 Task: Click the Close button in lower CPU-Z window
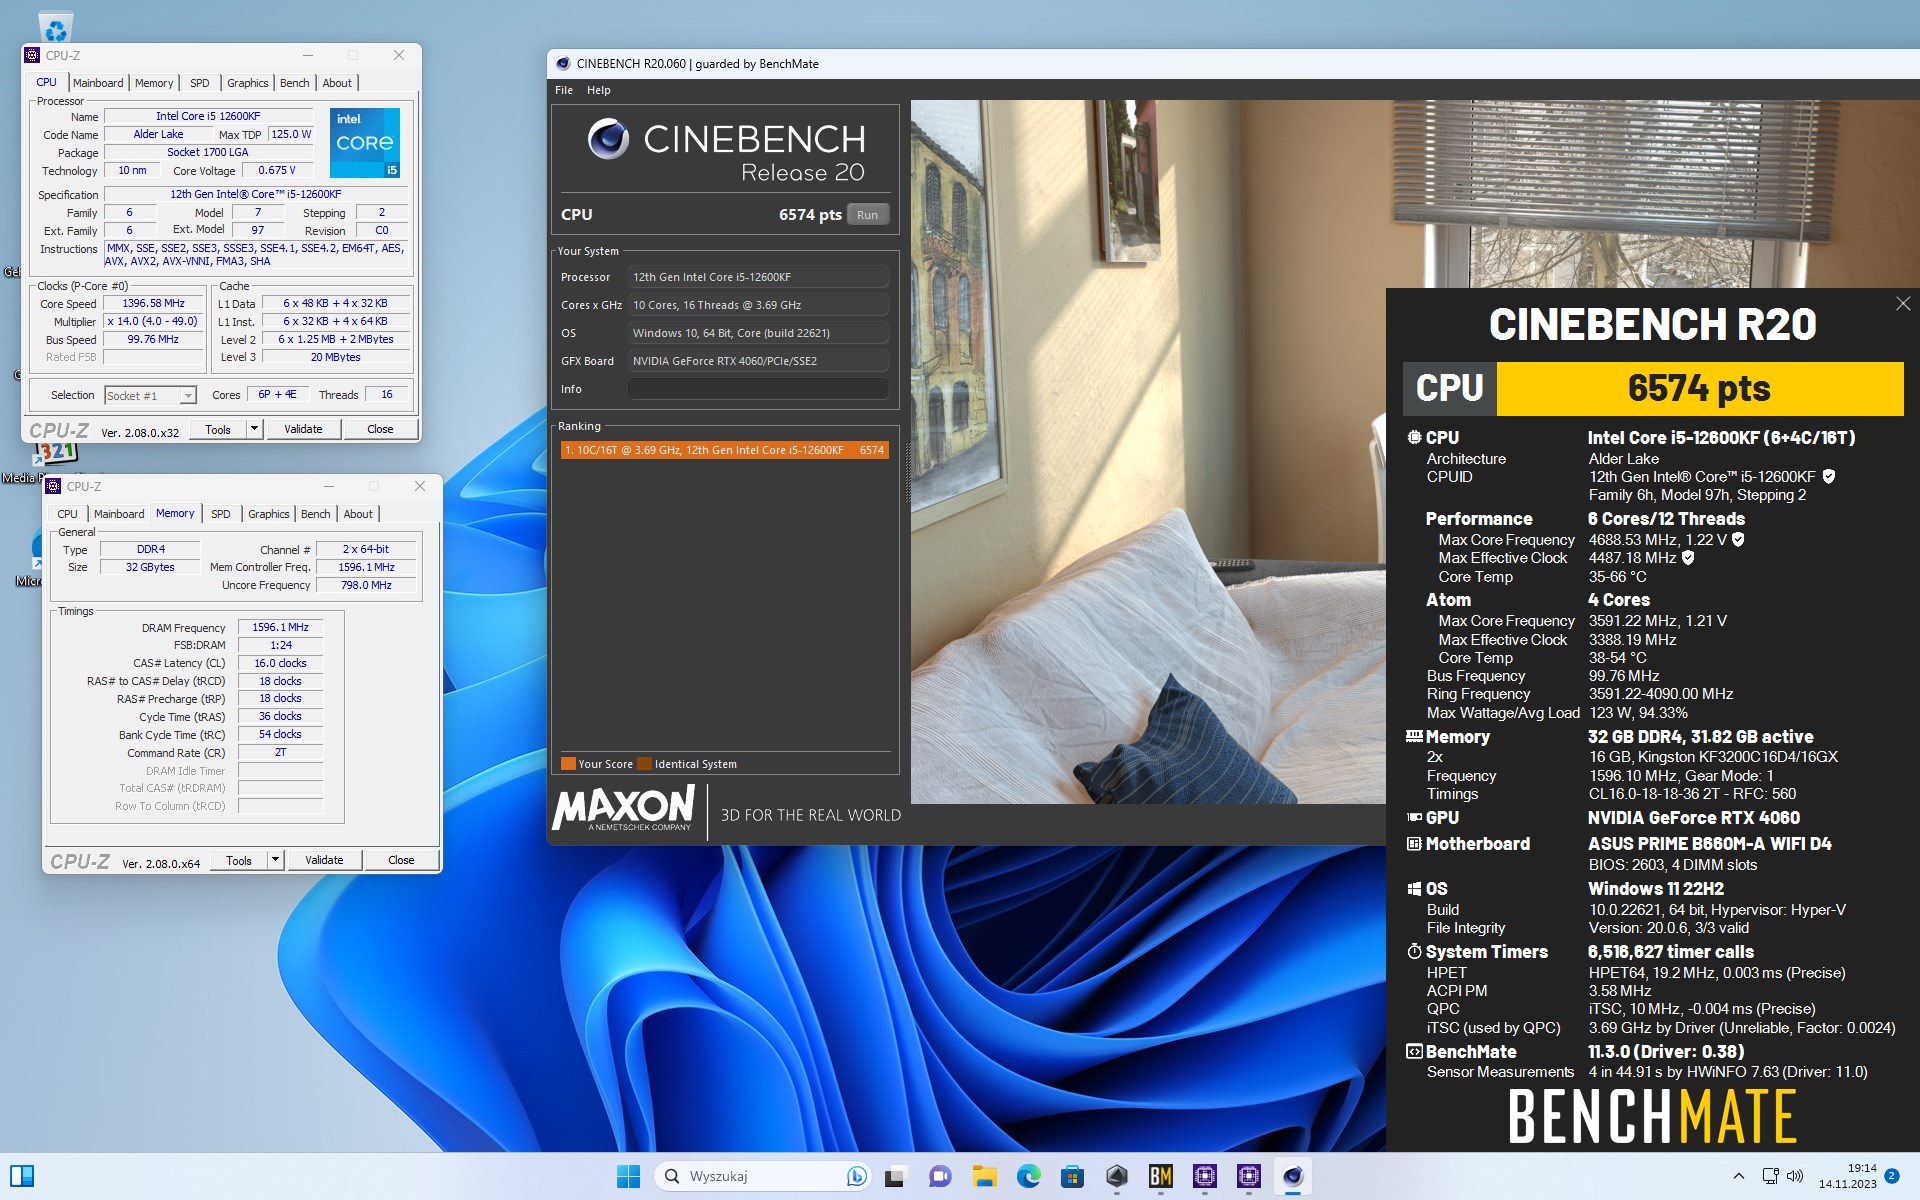click(401, 860)
